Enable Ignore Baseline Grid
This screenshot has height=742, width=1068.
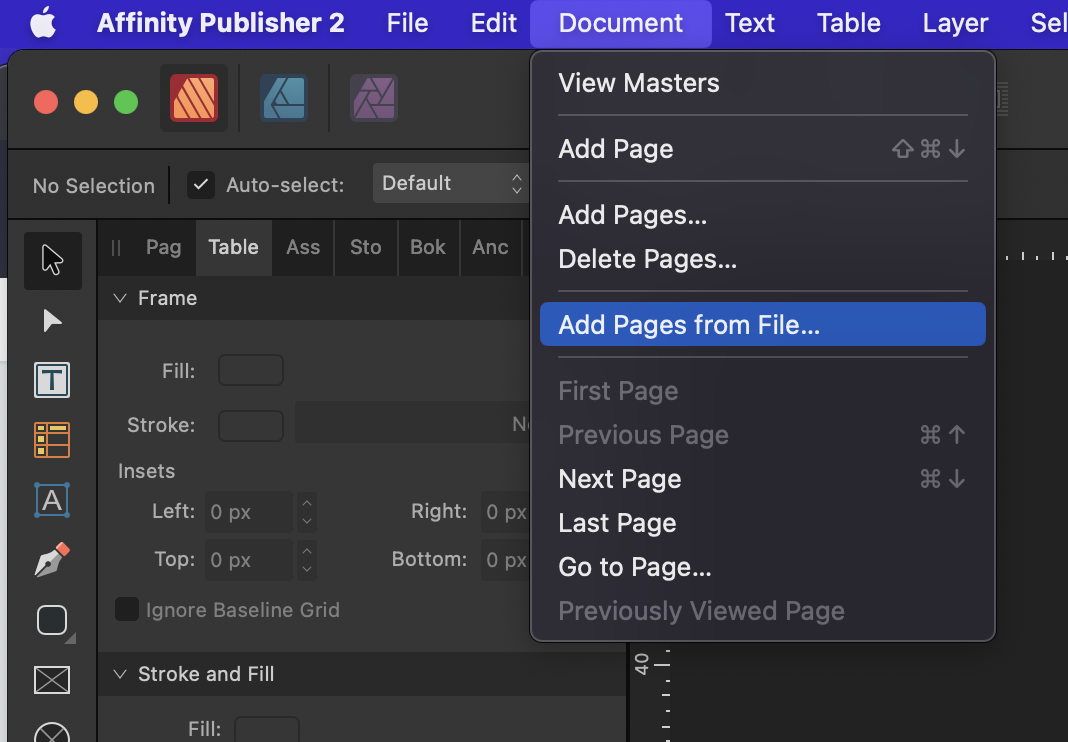[127, 610]
